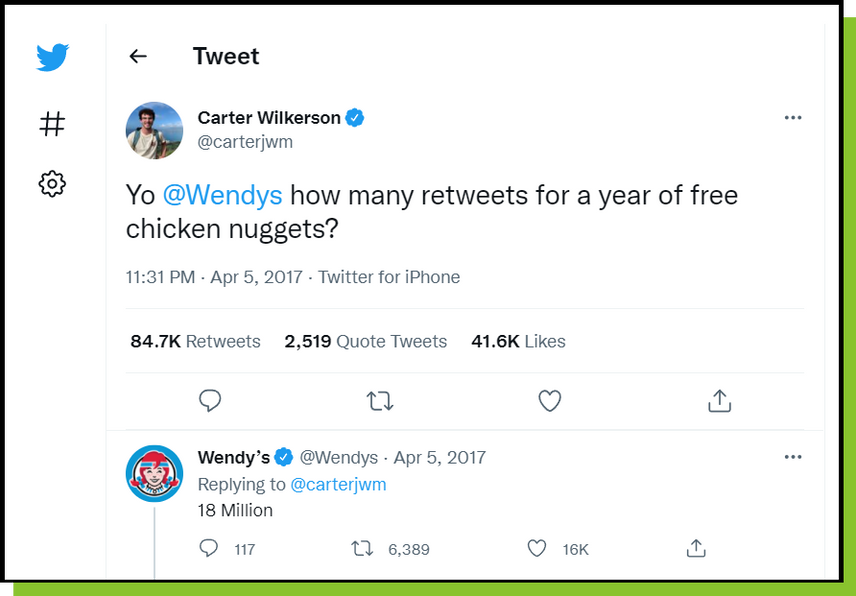Click the verified badge next to Carter Wilkerson
This screenshot has width=856, height=596.
pos(353,117)
